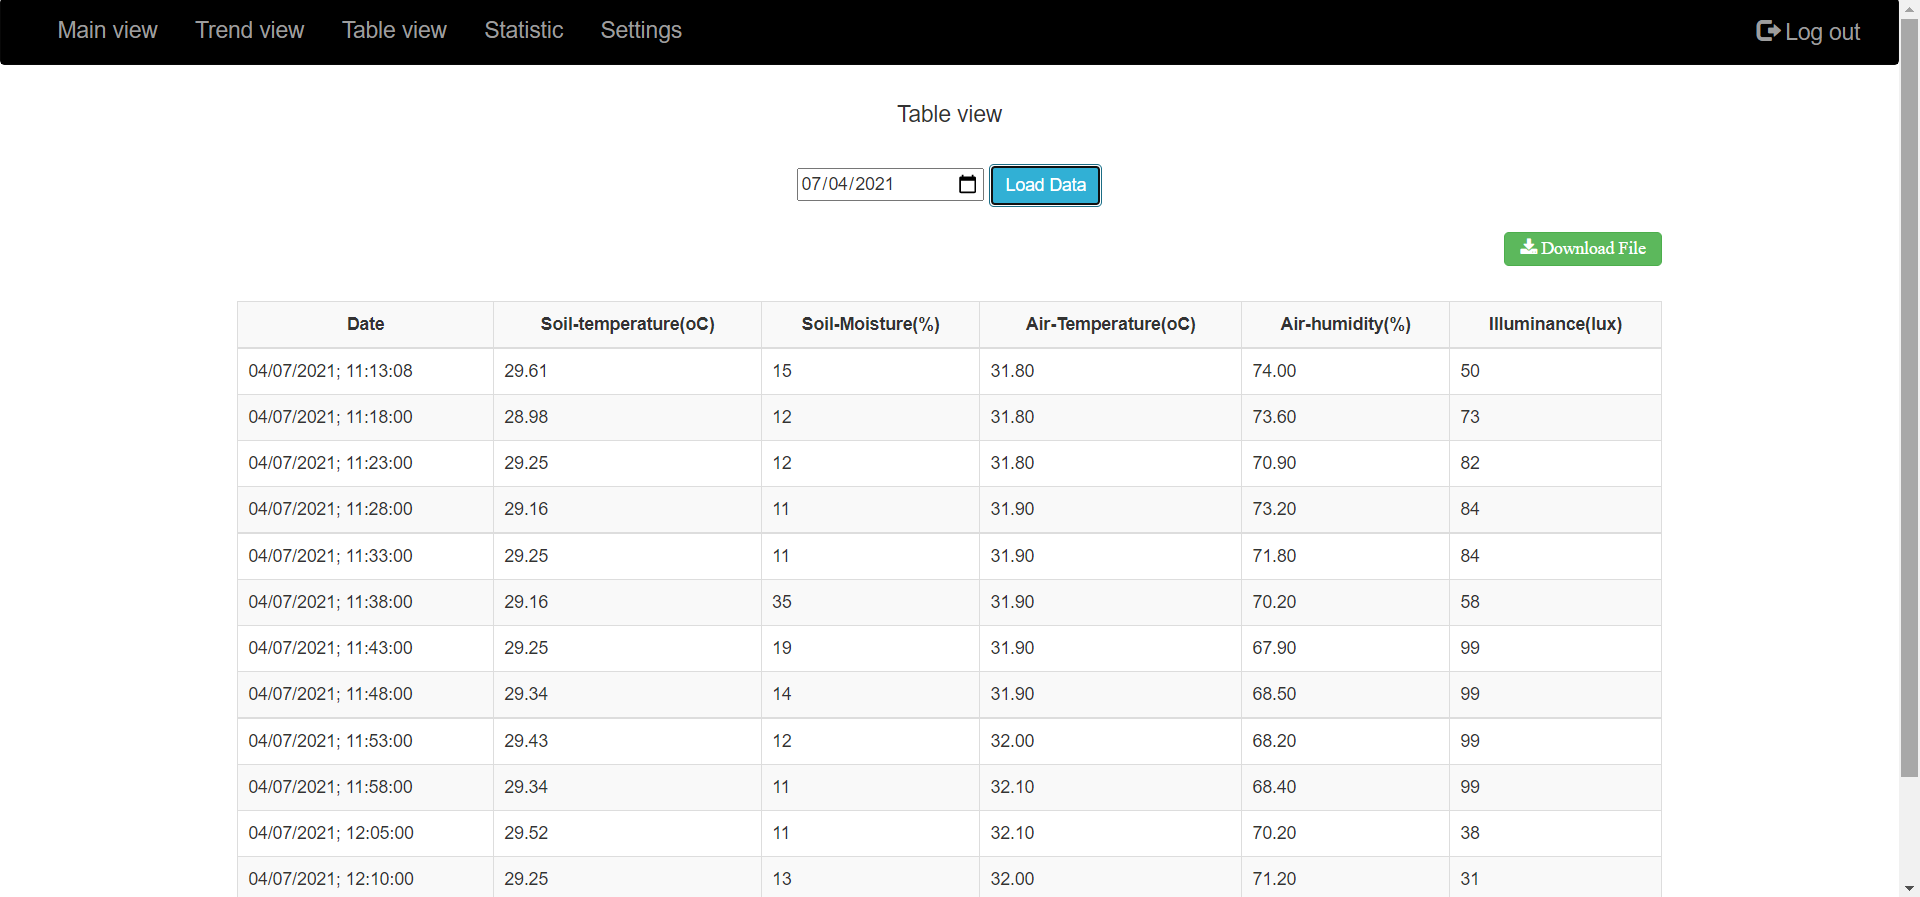Click the Soil-Moisture(%) column header
This screenshot has height=897, width=1920.
point(870,324)
